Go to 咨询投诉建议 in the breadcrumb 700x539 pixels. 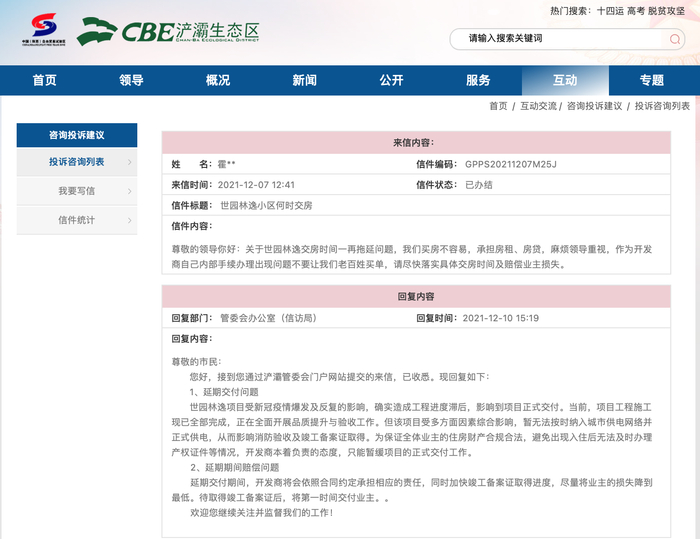click(x=594, y=106)
